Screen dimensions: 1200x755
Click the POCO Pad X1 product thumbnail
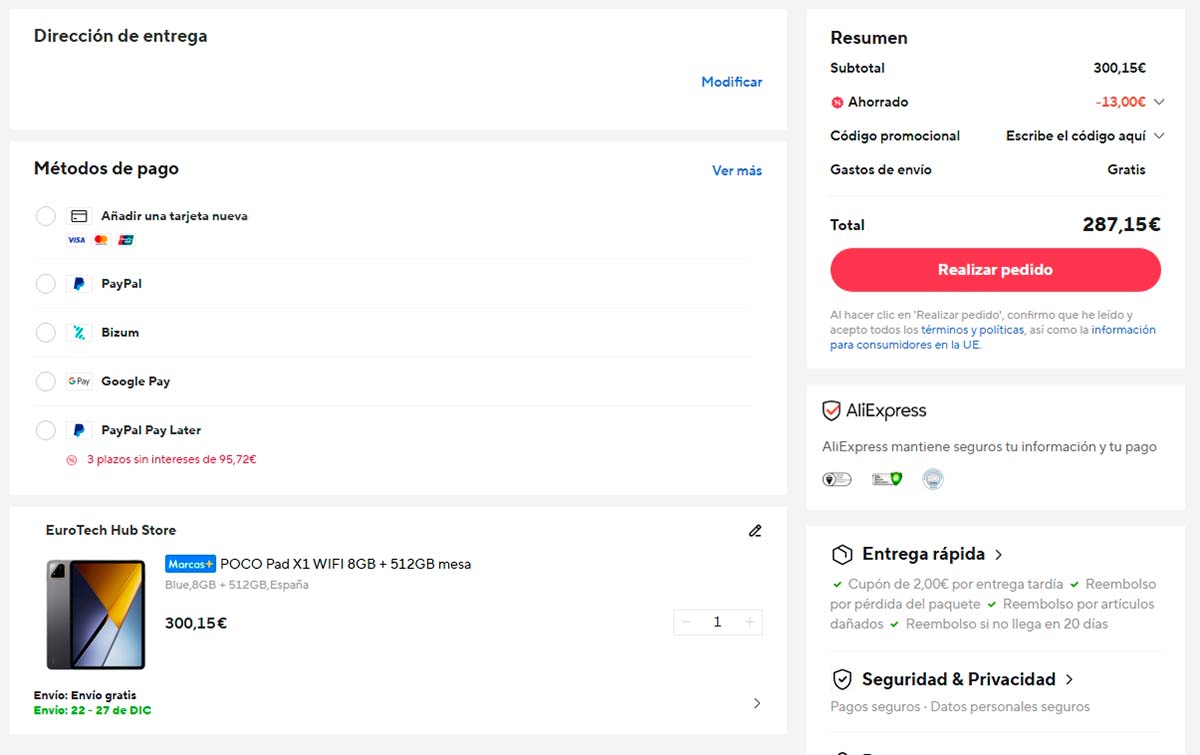pyautogui.click(x=96, y=614)
